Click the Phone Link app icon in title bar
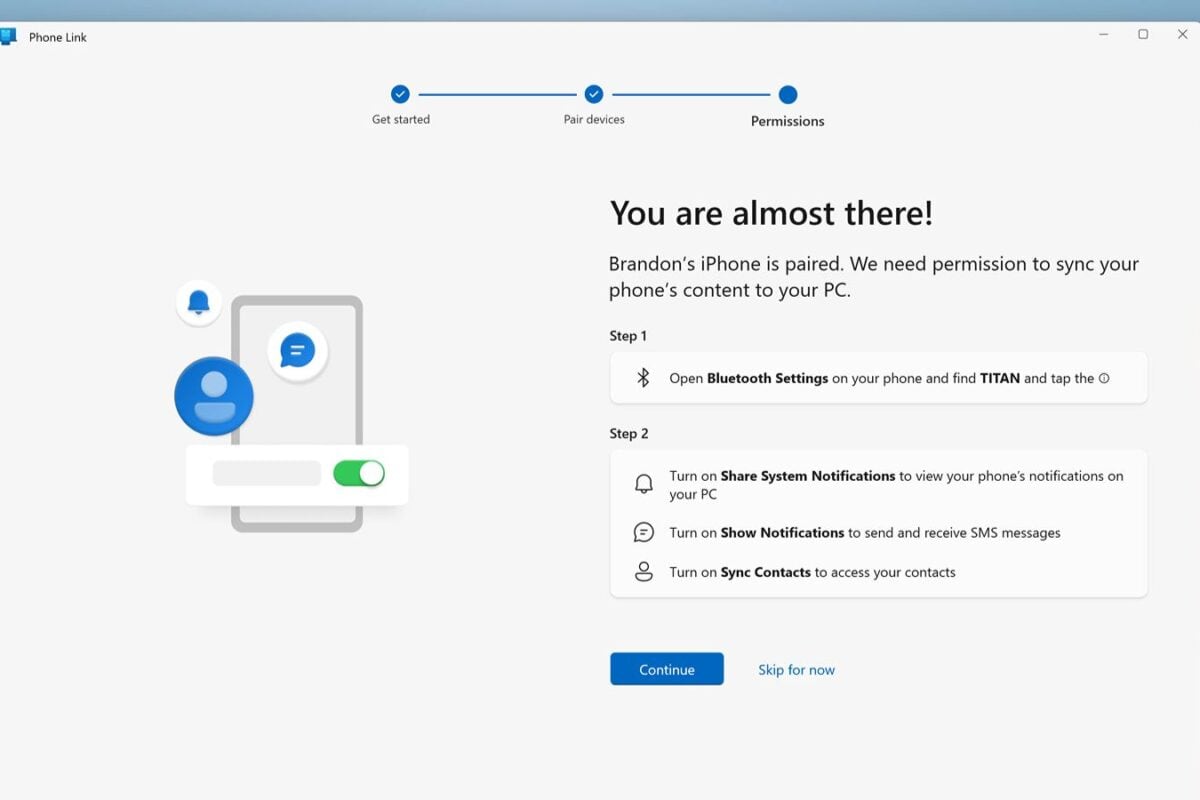Image resolution: width=1200 pixels, height=800 pixels. 8,37
